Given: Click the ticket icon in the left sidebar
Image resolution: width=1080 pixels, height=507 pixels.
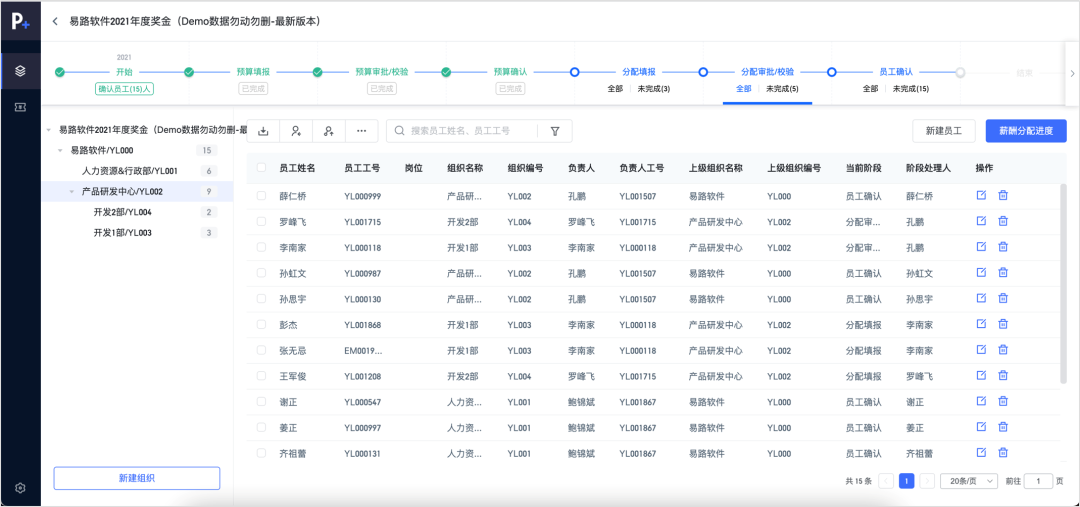Looking at the screenshot, I should tap(20, 106).
